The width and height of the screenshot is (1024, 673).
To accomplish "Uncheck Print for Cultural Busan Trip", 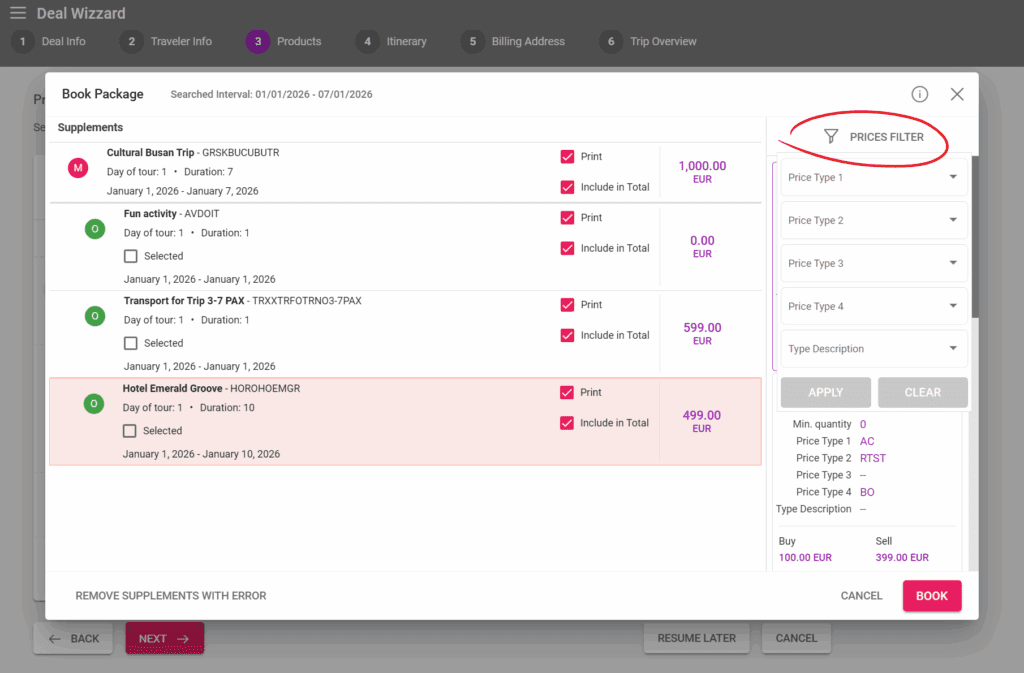I will 567,157.
